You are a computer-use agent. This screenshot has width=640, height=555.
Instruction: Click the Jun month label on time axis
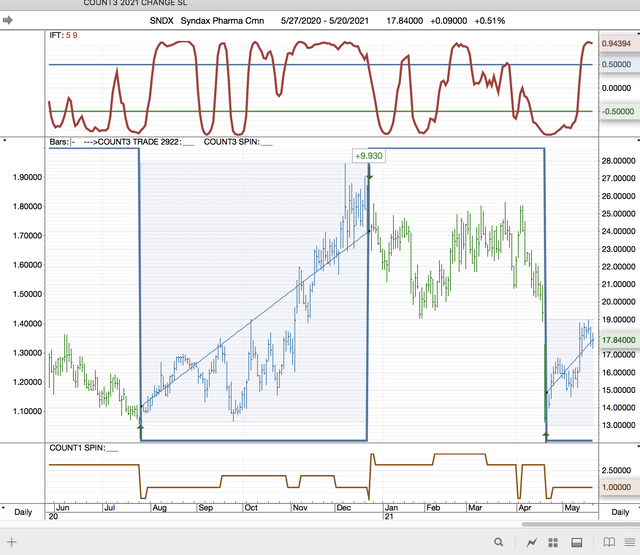pyautogui.click(x=62, y=508)
